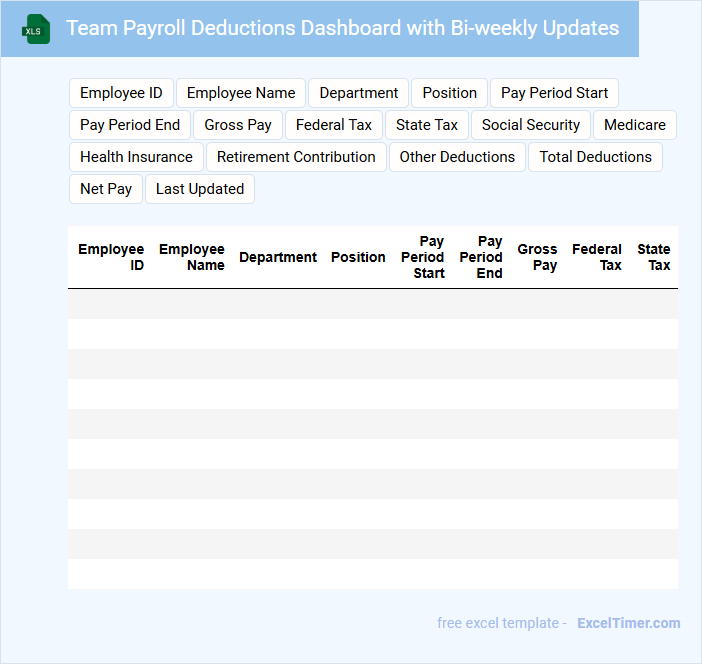Select the Gross Pay tag
Screen dimensions: 702x664
[238, 125]
